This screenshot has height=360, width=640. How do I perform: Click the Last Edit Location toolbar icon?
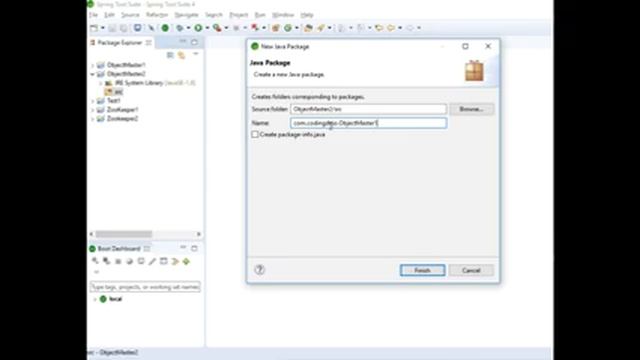379,28
